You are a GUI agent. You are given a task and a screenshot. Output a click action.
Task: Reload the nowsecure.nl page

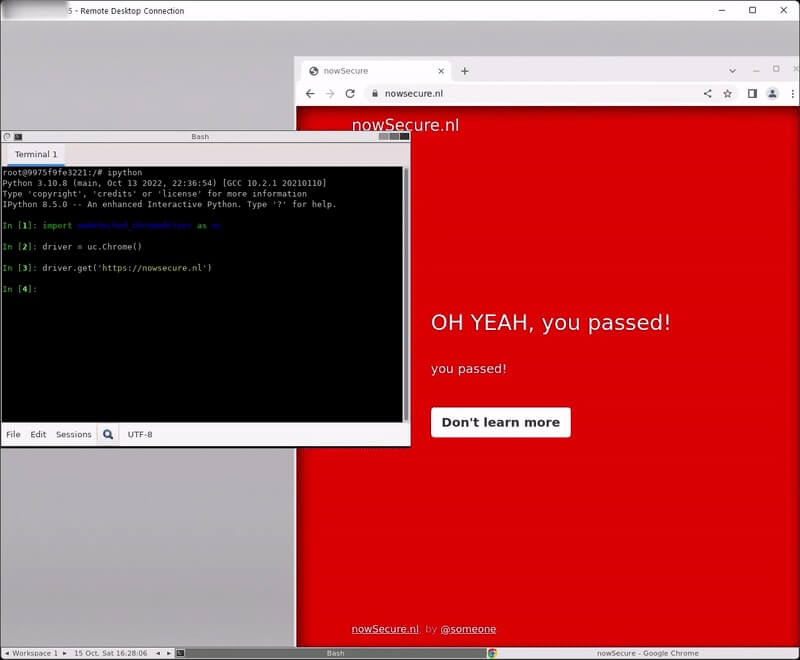coord(350,93)
